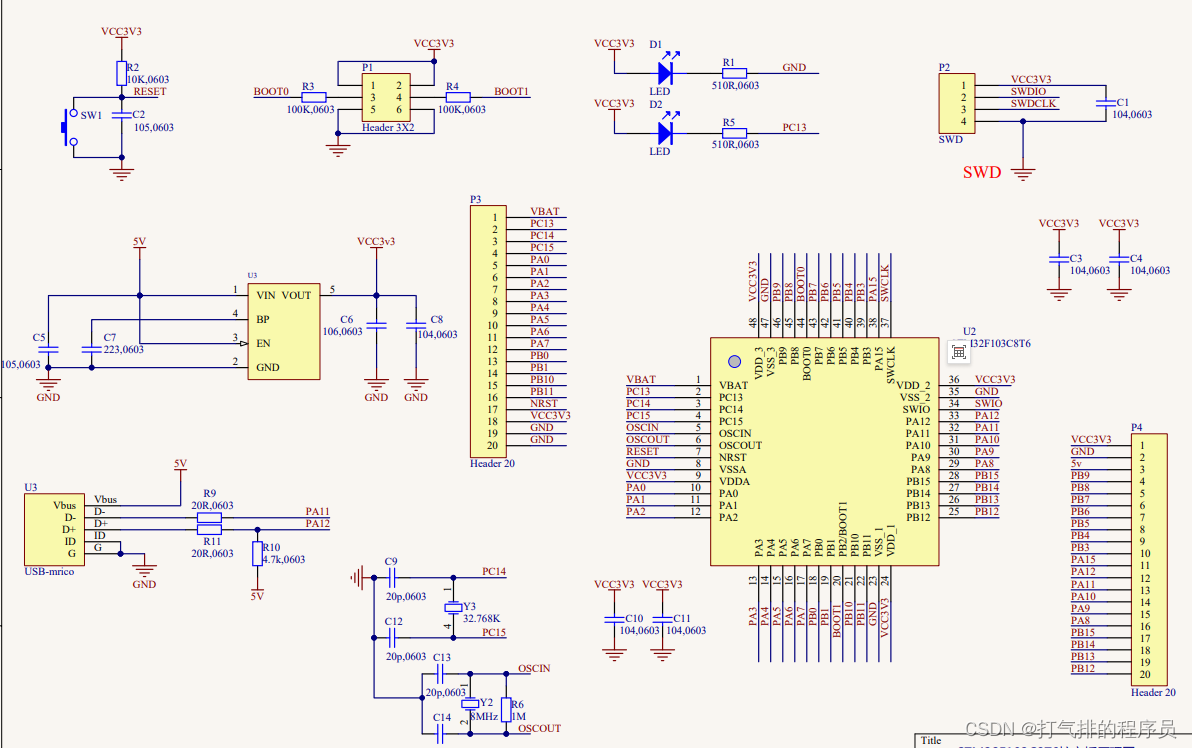Screen dimensions: 1192x748
Task: Click the 'Header 3X2' text under P1
Action: click(x=388, y=128)
